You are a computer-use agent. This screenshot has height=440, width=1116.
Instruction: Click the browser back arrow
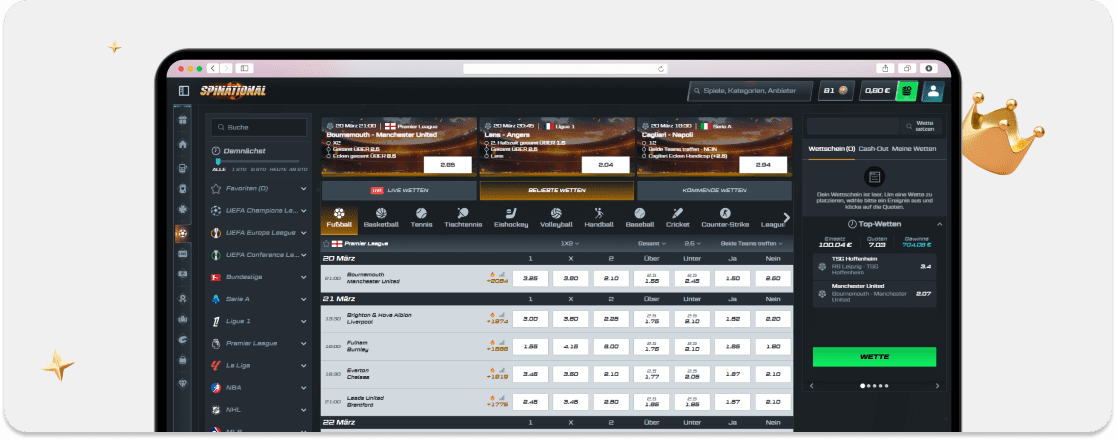pyautogui.click(x=213, y=68)
